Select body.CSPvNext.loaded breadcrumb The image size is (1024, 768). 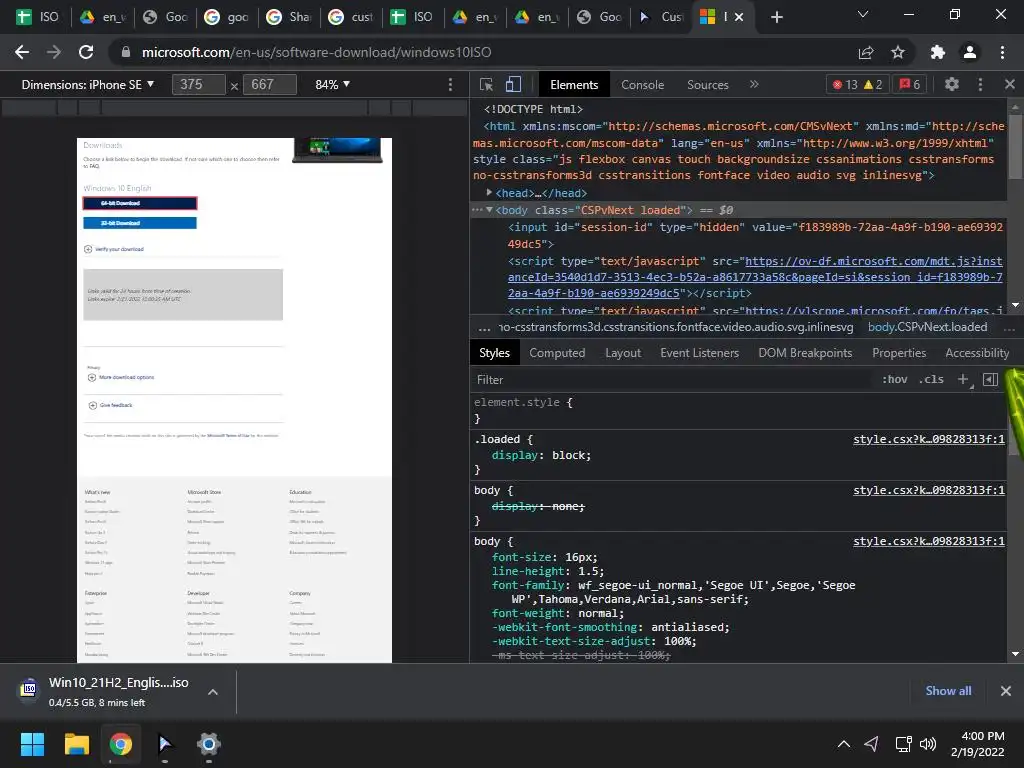[x=927, y=327]
